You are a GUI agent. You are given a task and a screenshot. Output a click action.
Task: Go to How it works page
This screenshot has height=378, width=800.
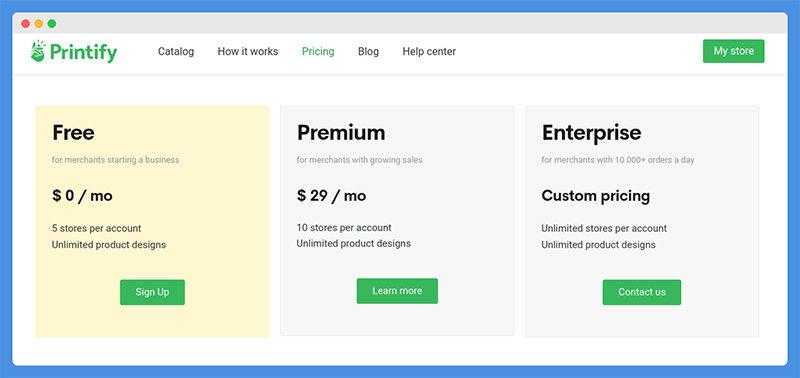click(x=248, y=52)
